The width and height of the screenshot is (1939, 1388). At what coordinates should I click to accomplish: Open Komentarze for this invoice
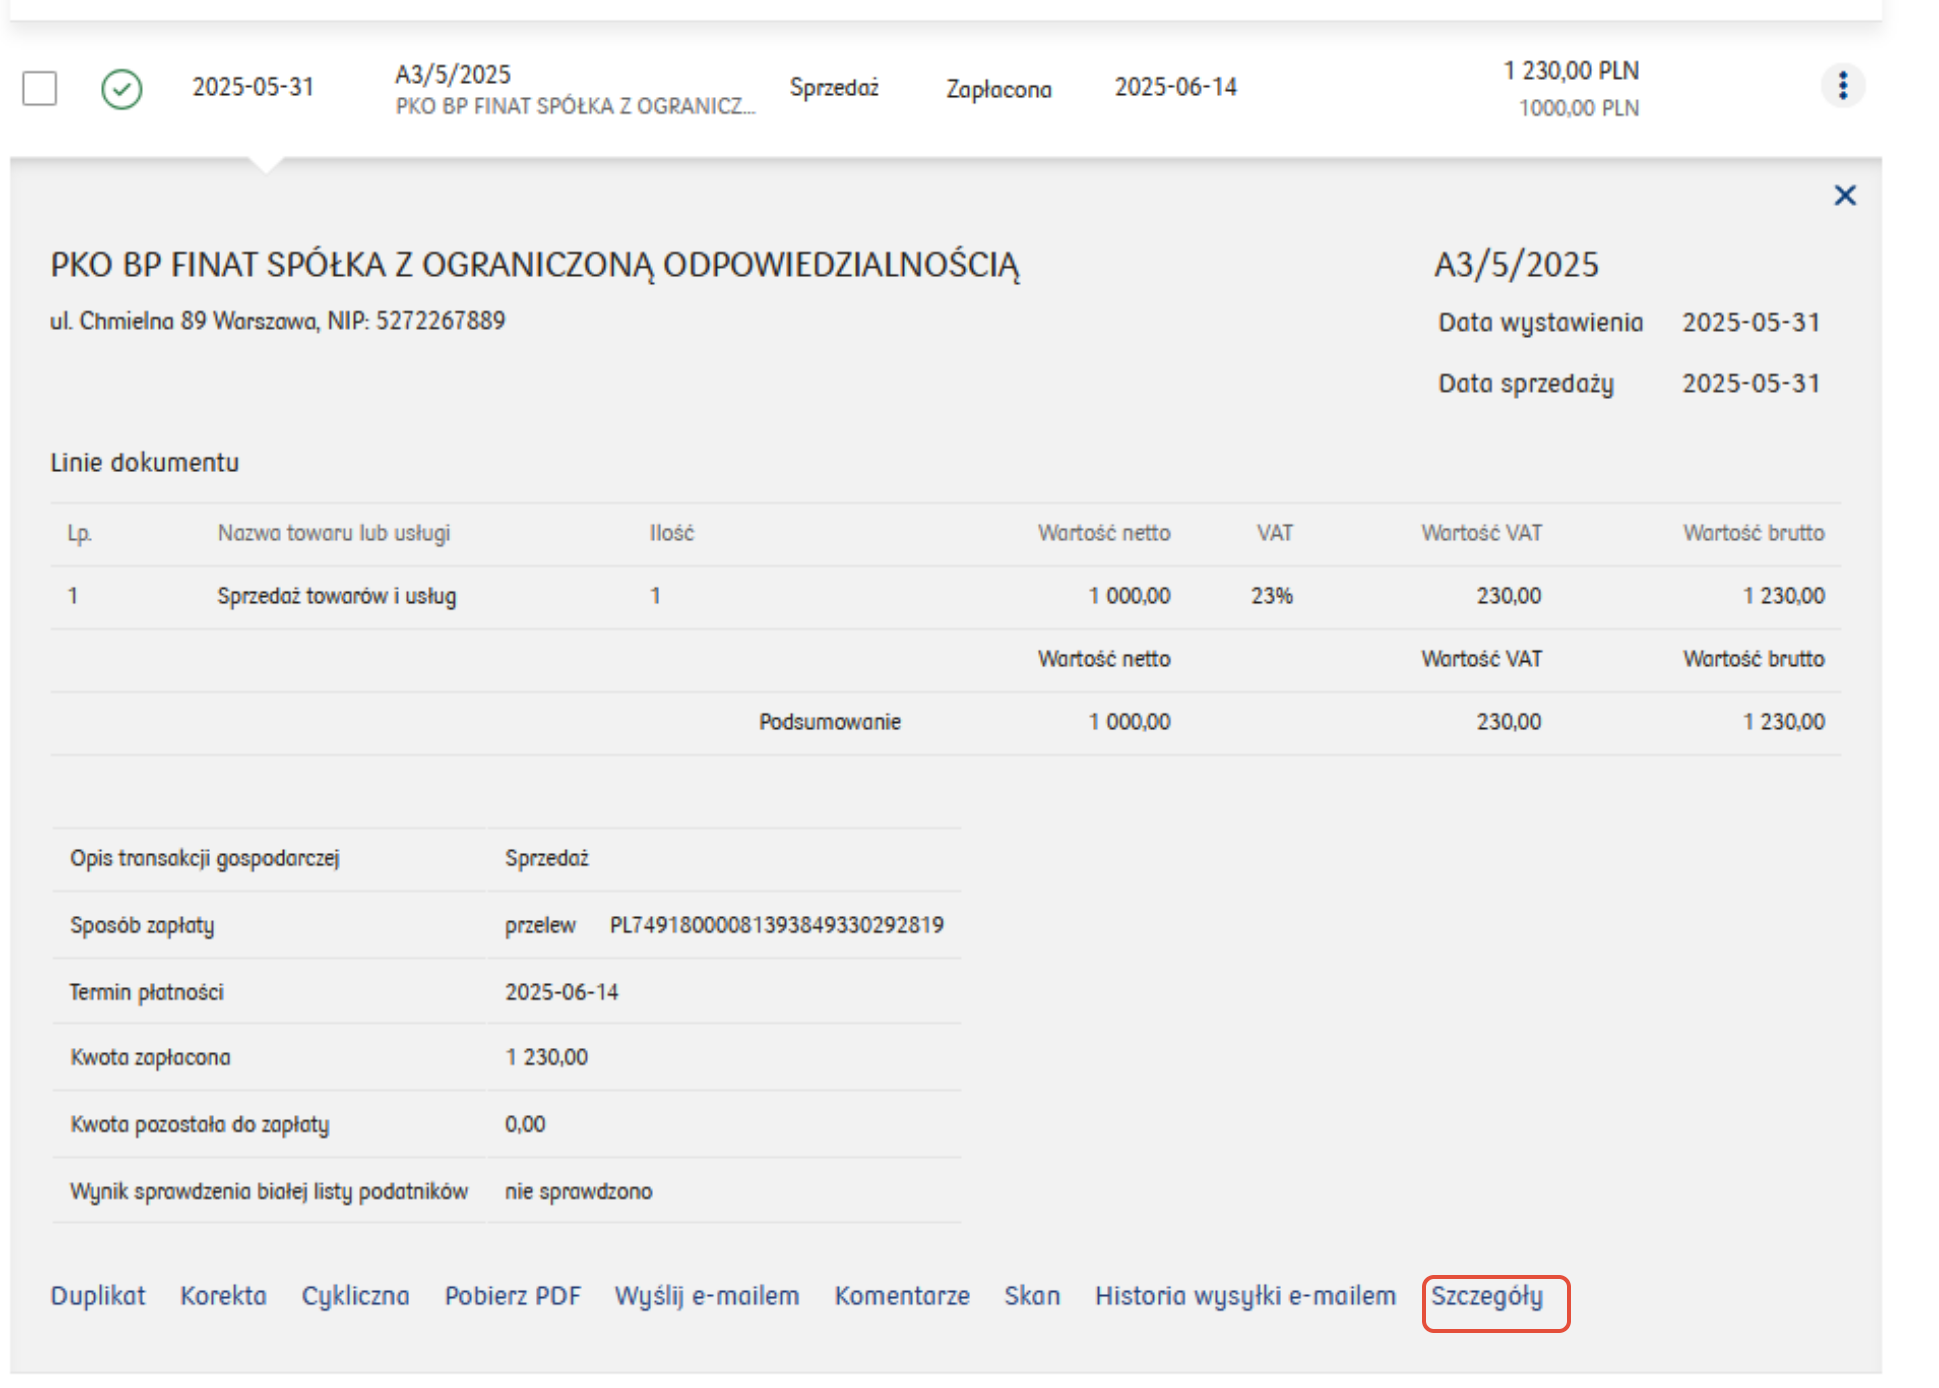click(901, 1296)
